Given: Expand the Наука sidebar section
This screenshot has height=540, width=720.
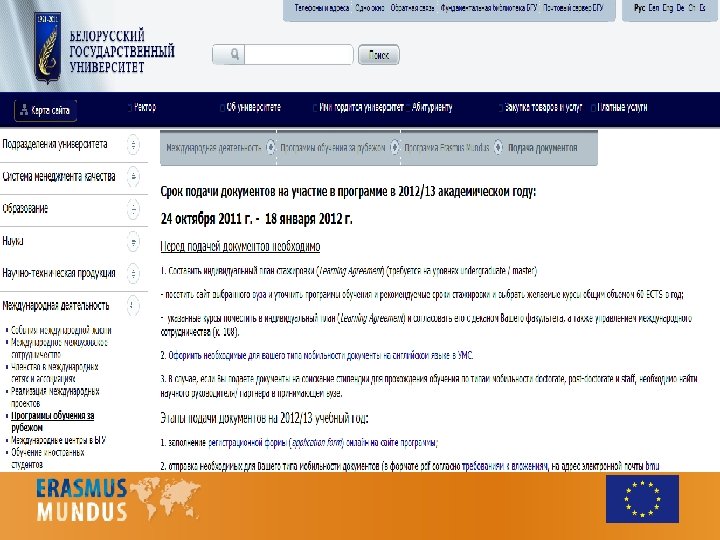Looking at the screenshot, I should click(x=133, y=242).
